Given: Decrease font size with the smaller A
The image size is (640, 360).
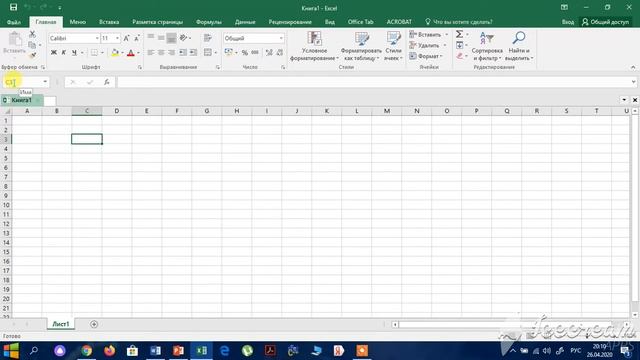Looking at the screenshot, I should point(137,38).
